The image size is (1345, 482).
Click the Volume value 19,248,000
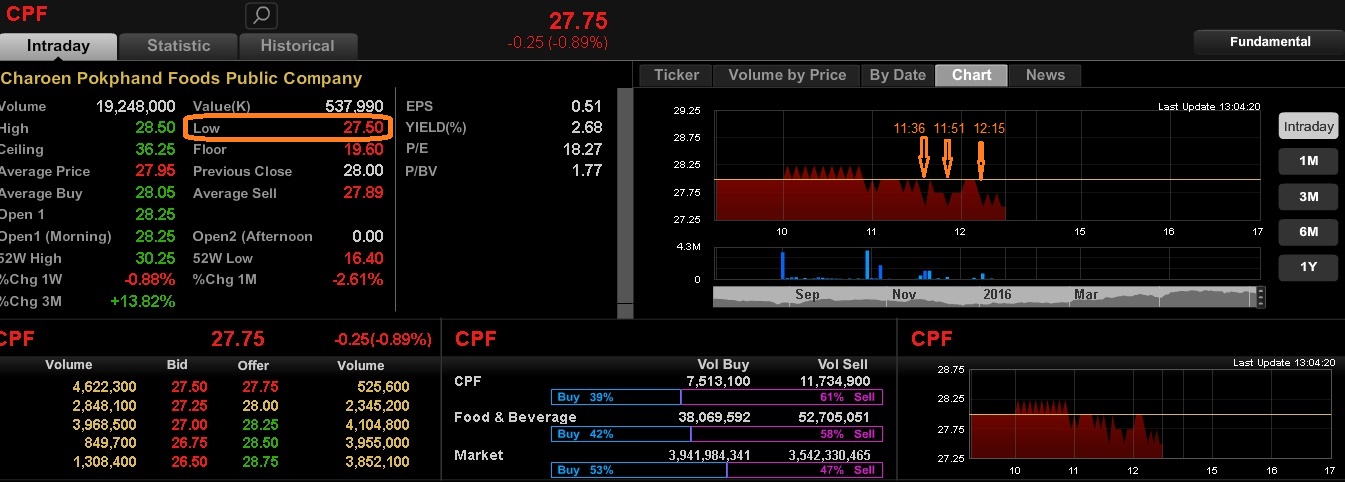[x=136, y=106]
